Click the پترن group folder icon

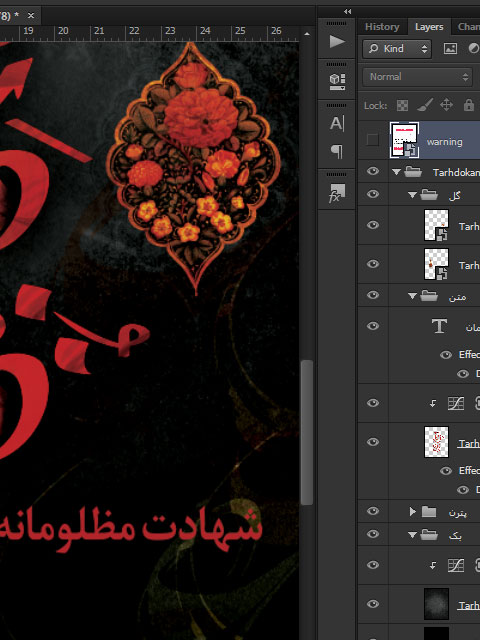pos(429,511)
